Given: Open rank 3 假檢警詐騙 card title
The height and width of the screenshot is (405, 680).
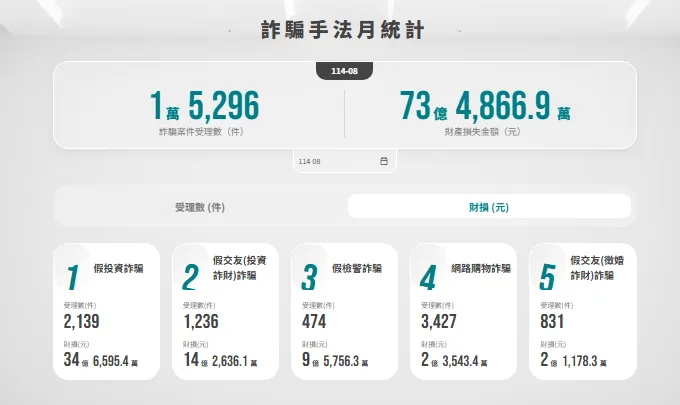Looking at the screenshot, I should click(x=357, y=268).
